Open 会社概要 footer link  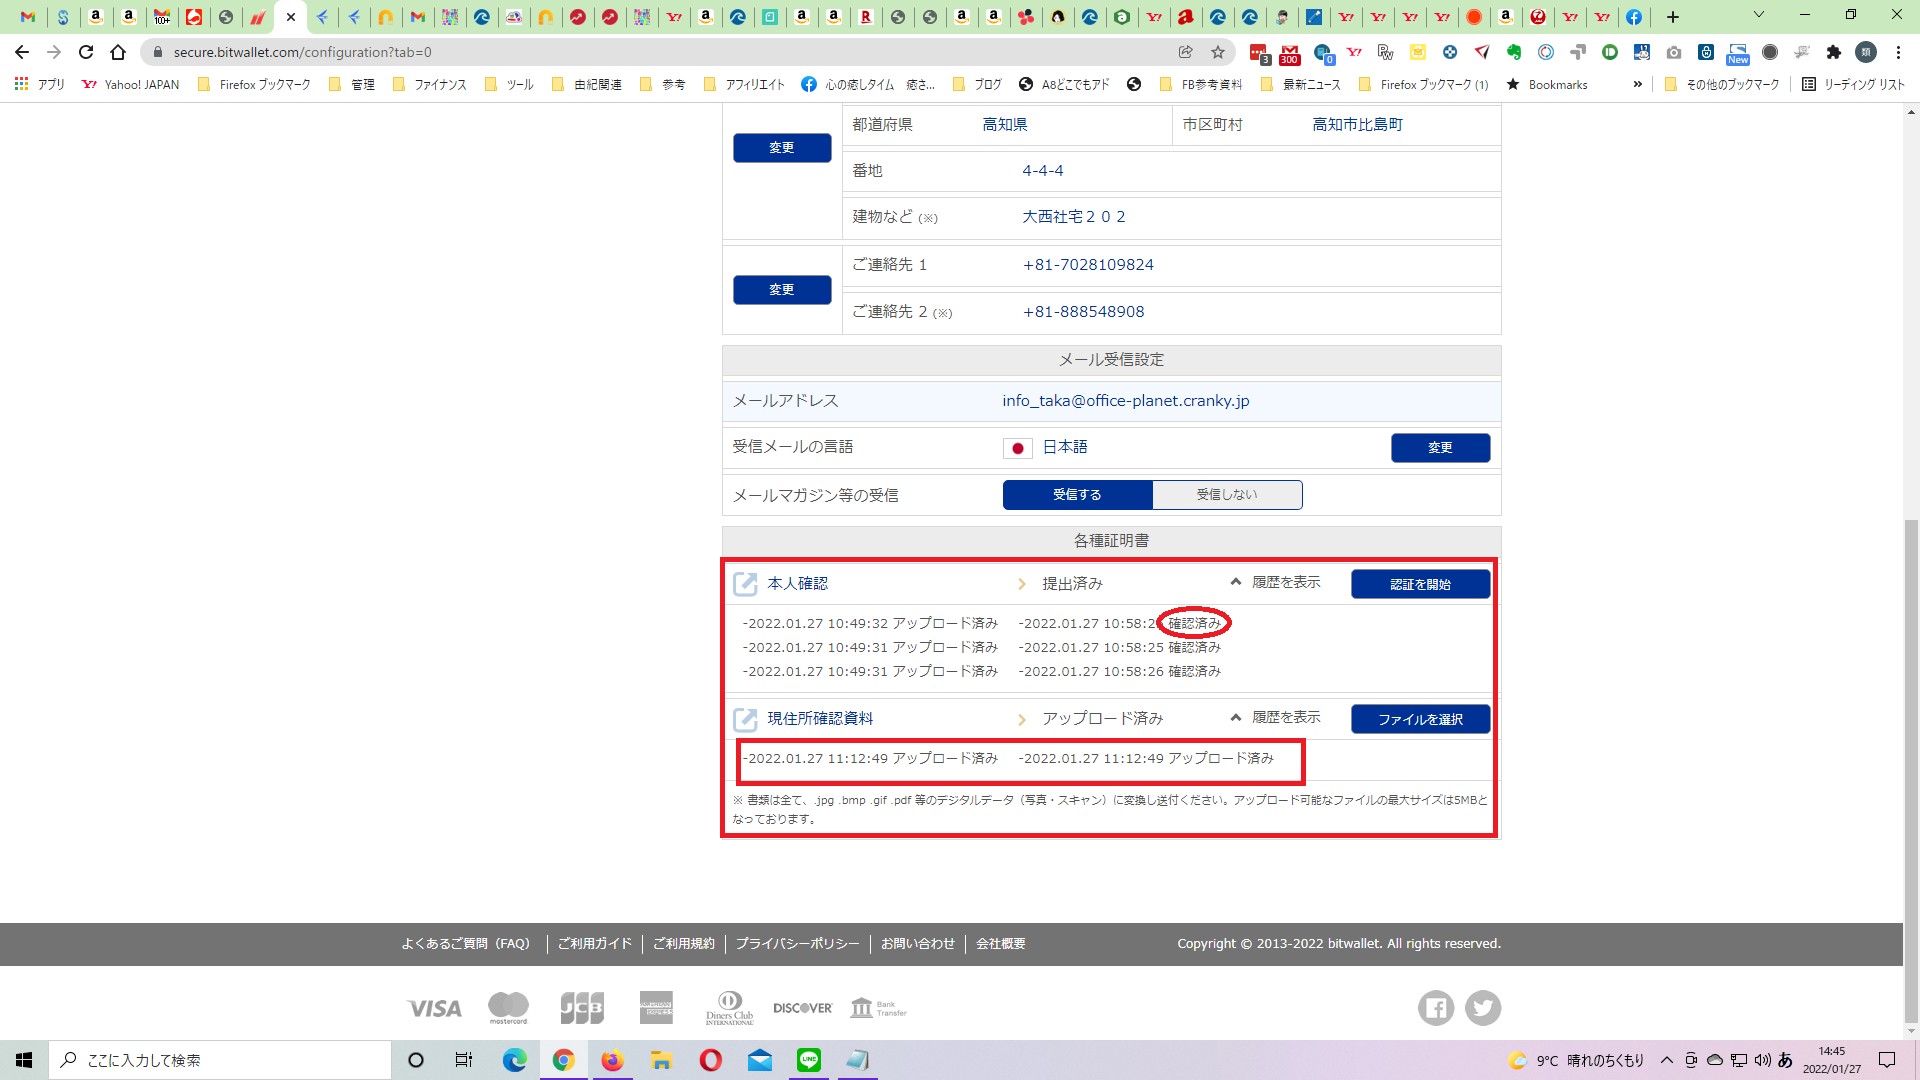coord(1001,943)
